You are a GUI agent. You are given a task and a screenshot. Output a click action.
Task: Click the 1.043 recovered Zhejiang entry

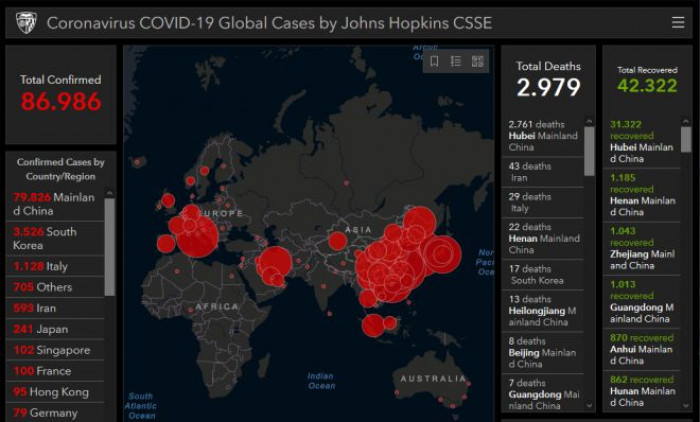642,248
